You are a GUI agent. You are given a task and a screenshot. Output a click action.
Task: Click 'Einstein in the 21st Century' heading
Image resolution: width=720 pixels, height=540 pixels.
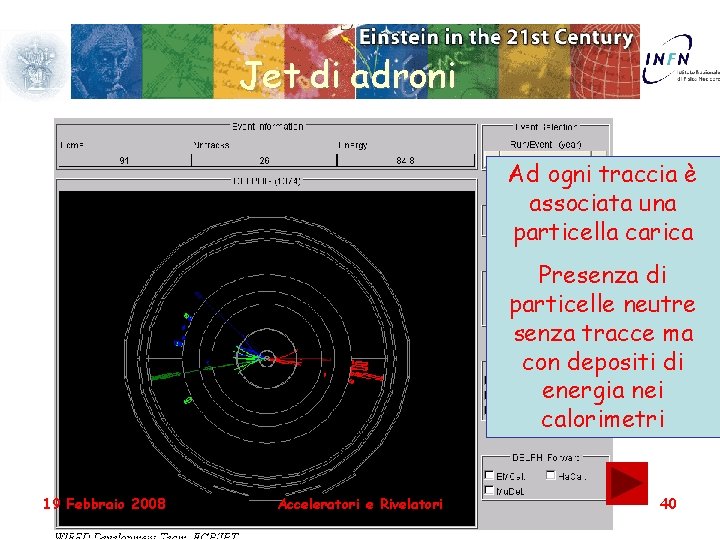496,38
